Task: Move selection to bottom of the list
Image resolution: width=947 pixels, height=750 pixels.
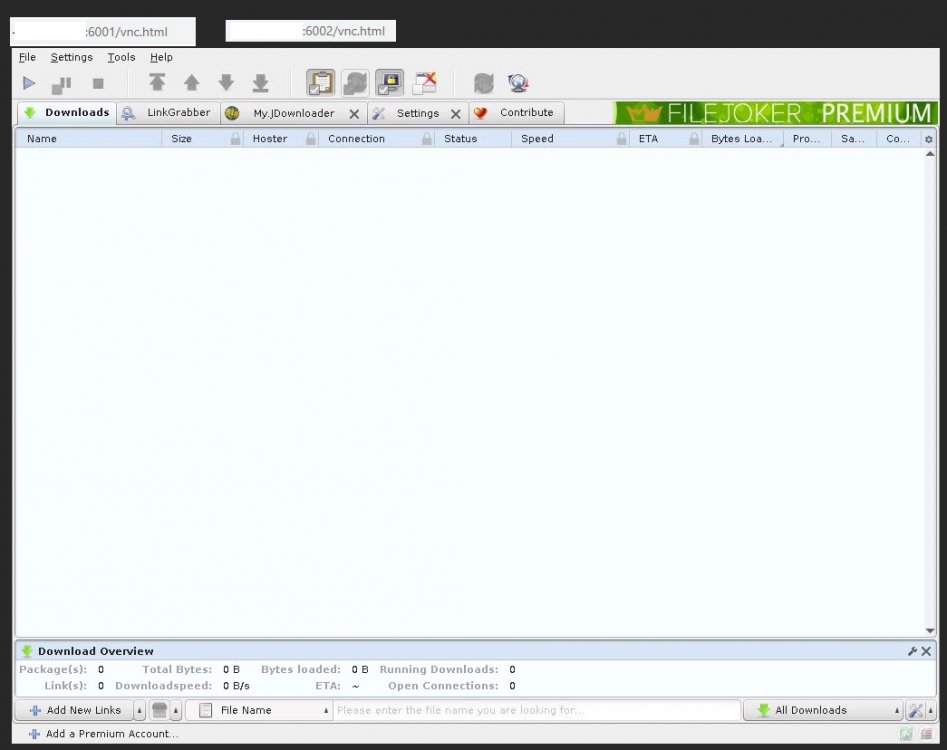Action: (x=260, y=83)
